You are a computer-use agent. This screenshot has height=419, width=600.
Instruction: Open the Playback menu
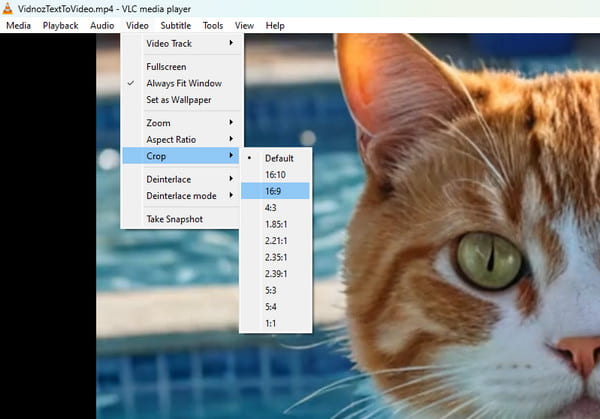pos(60,25)
